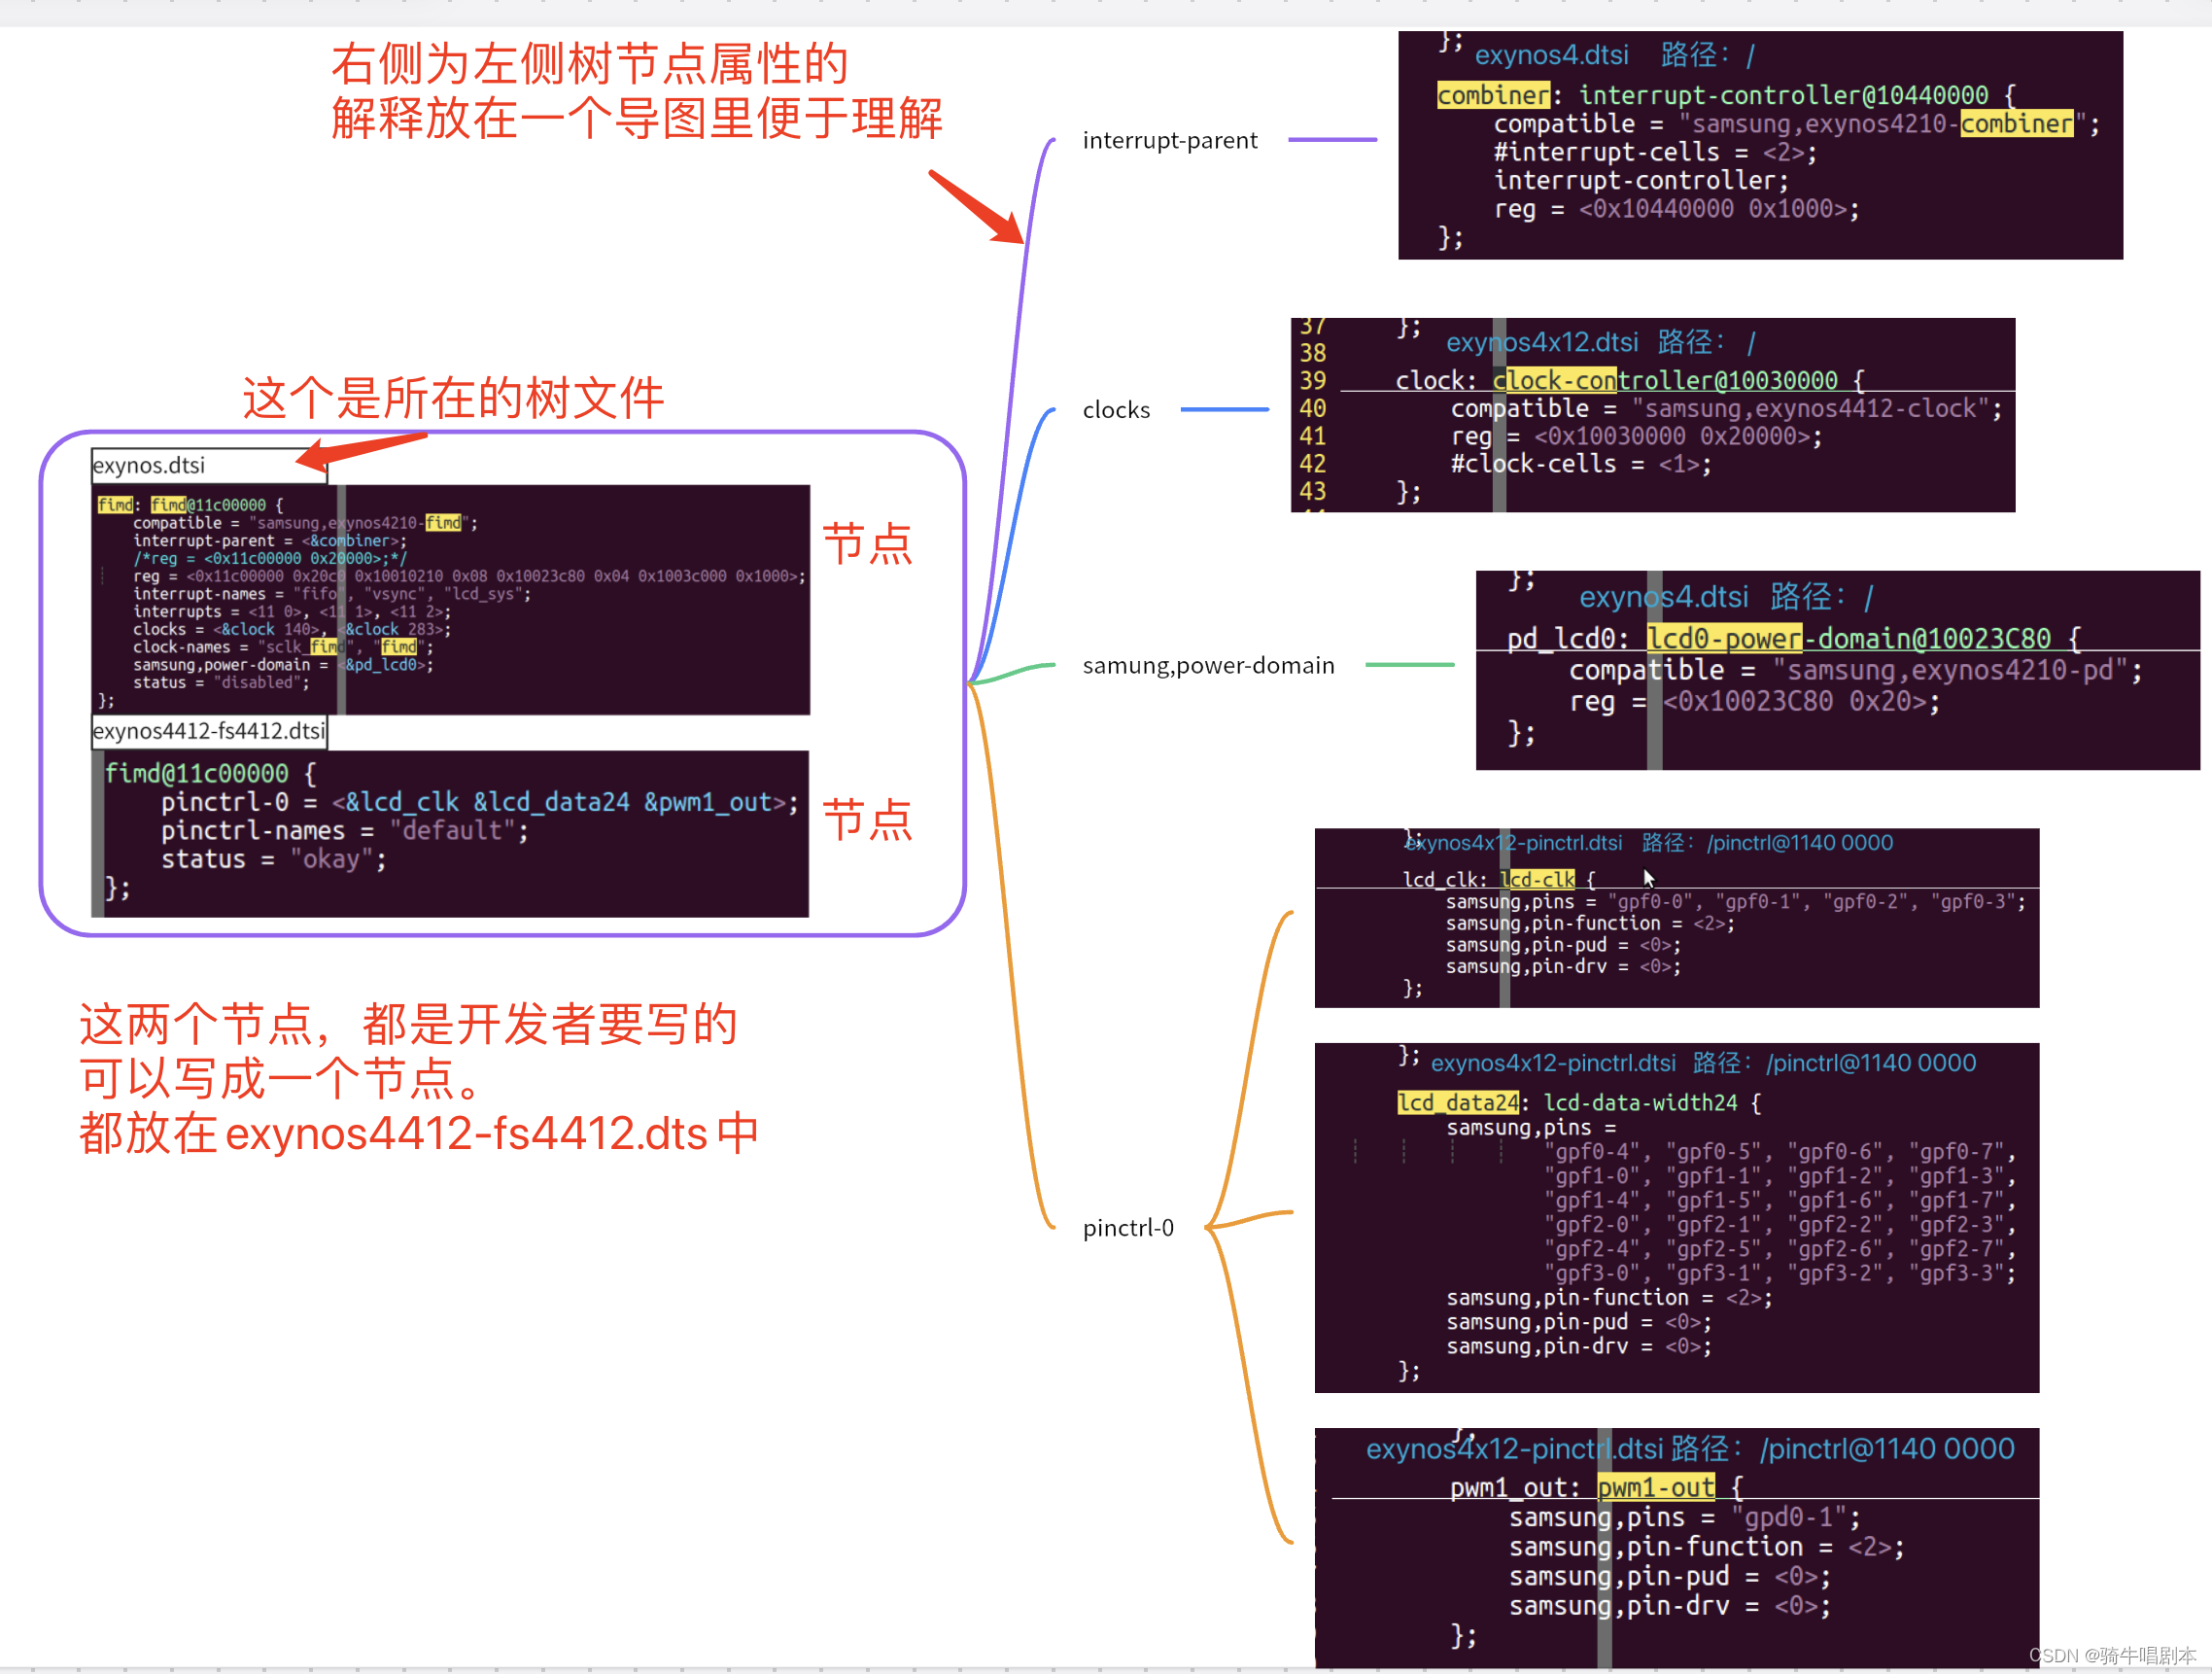
Task: Open the combiner interrupt-controller code image
Action: click(1760, 145)
